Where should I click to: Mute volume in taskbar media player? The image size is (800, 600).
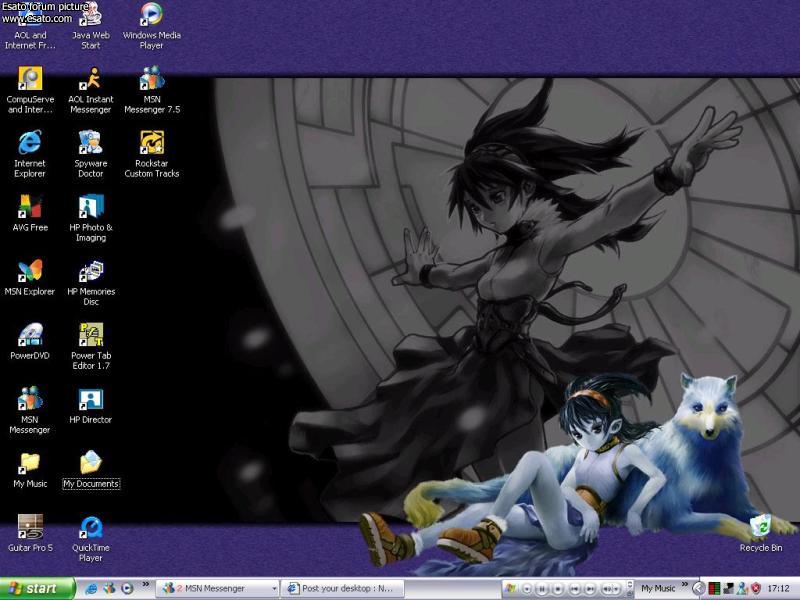tap(606, 589)
